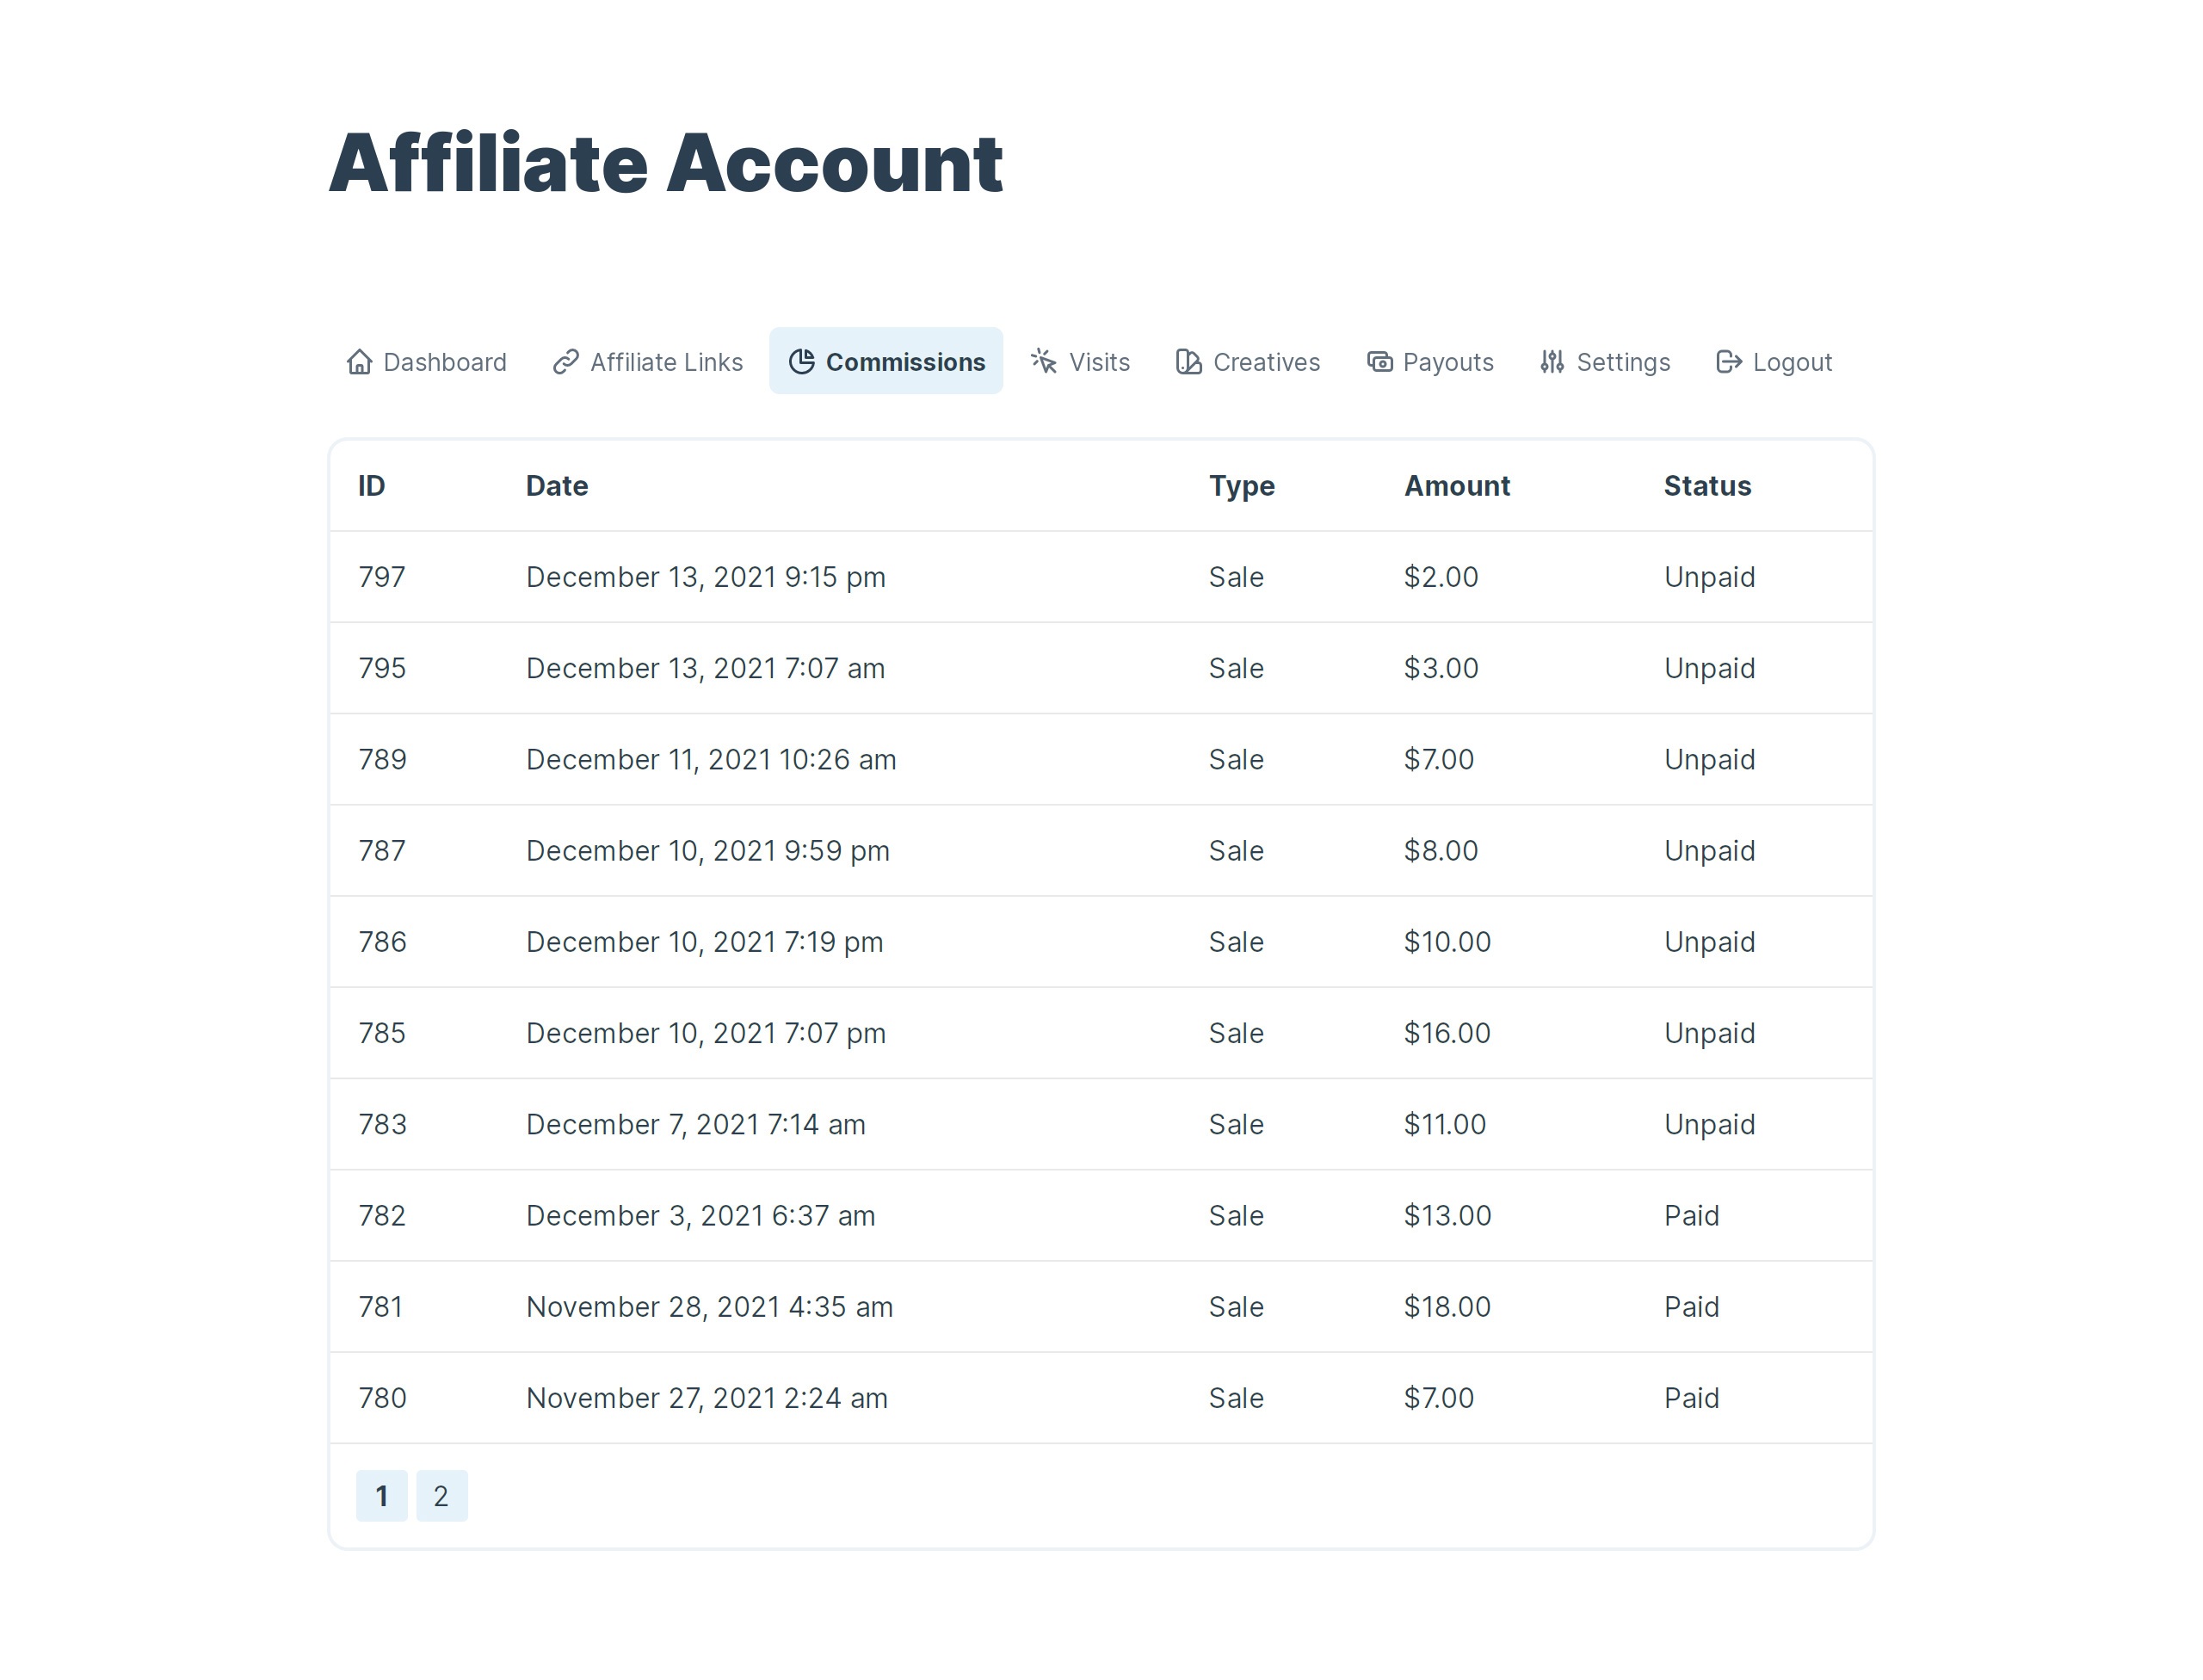This screenshot has height=1680, width=2203.
Task: Click the Logout exit arrow icon
Action: tap(1729, 362)
